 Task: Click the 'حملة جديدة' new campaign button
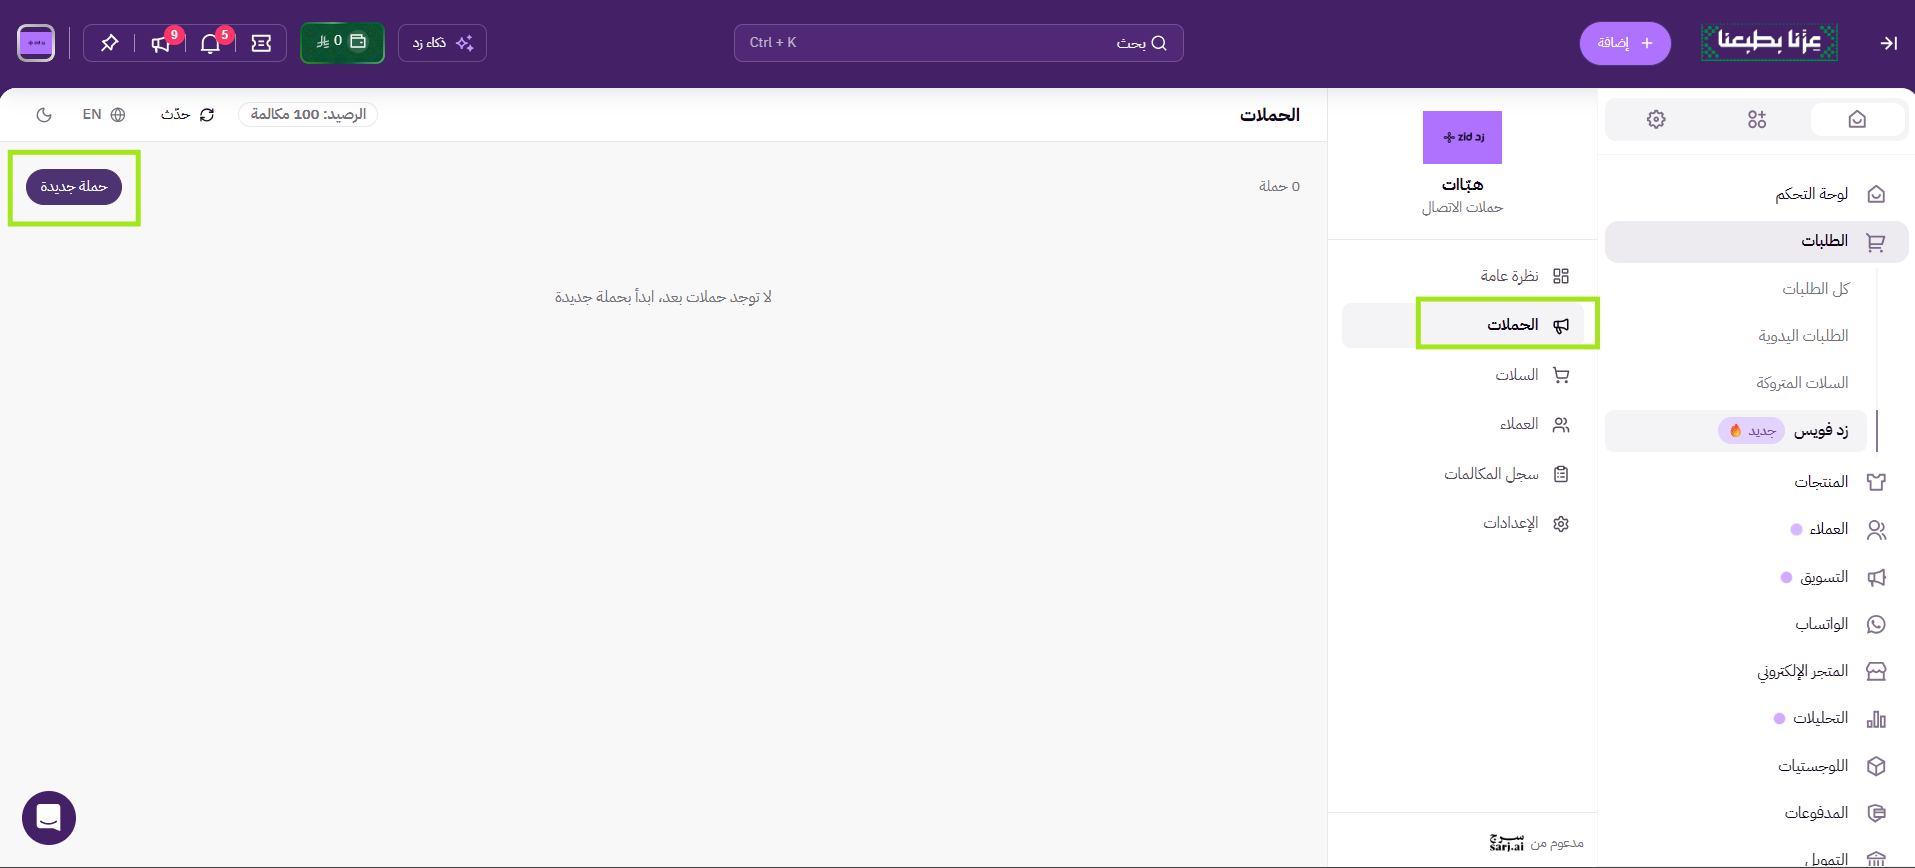coord(74,187)
